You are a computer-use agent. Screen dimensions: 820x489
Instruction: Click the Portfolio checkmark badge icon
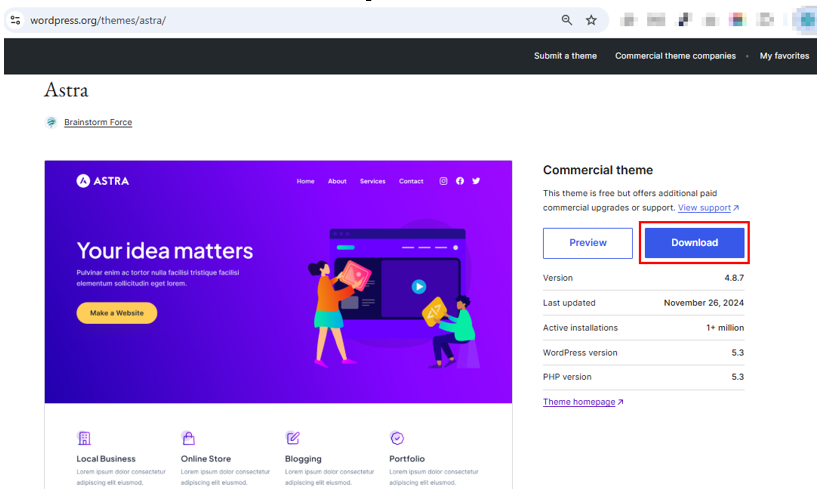(397, 438)
